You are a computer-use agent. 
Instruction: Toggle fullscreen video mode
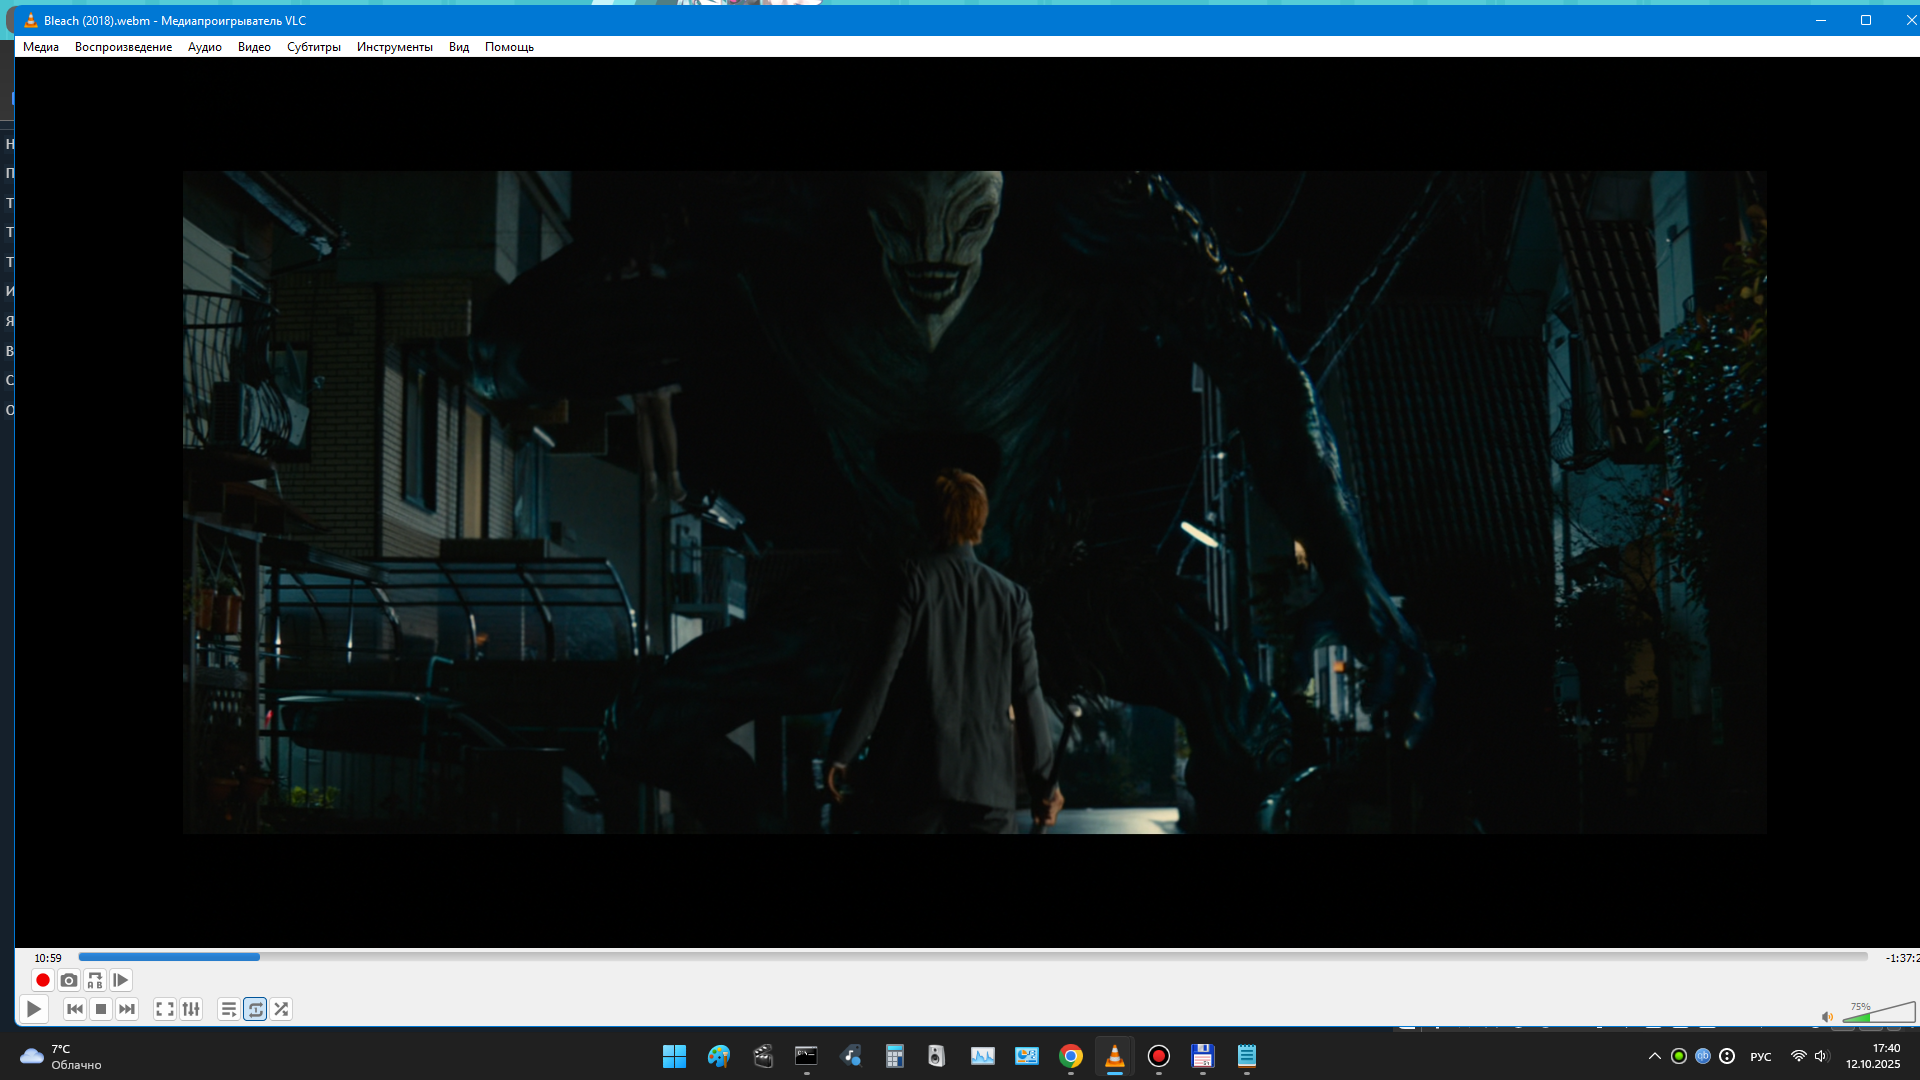165,1009
